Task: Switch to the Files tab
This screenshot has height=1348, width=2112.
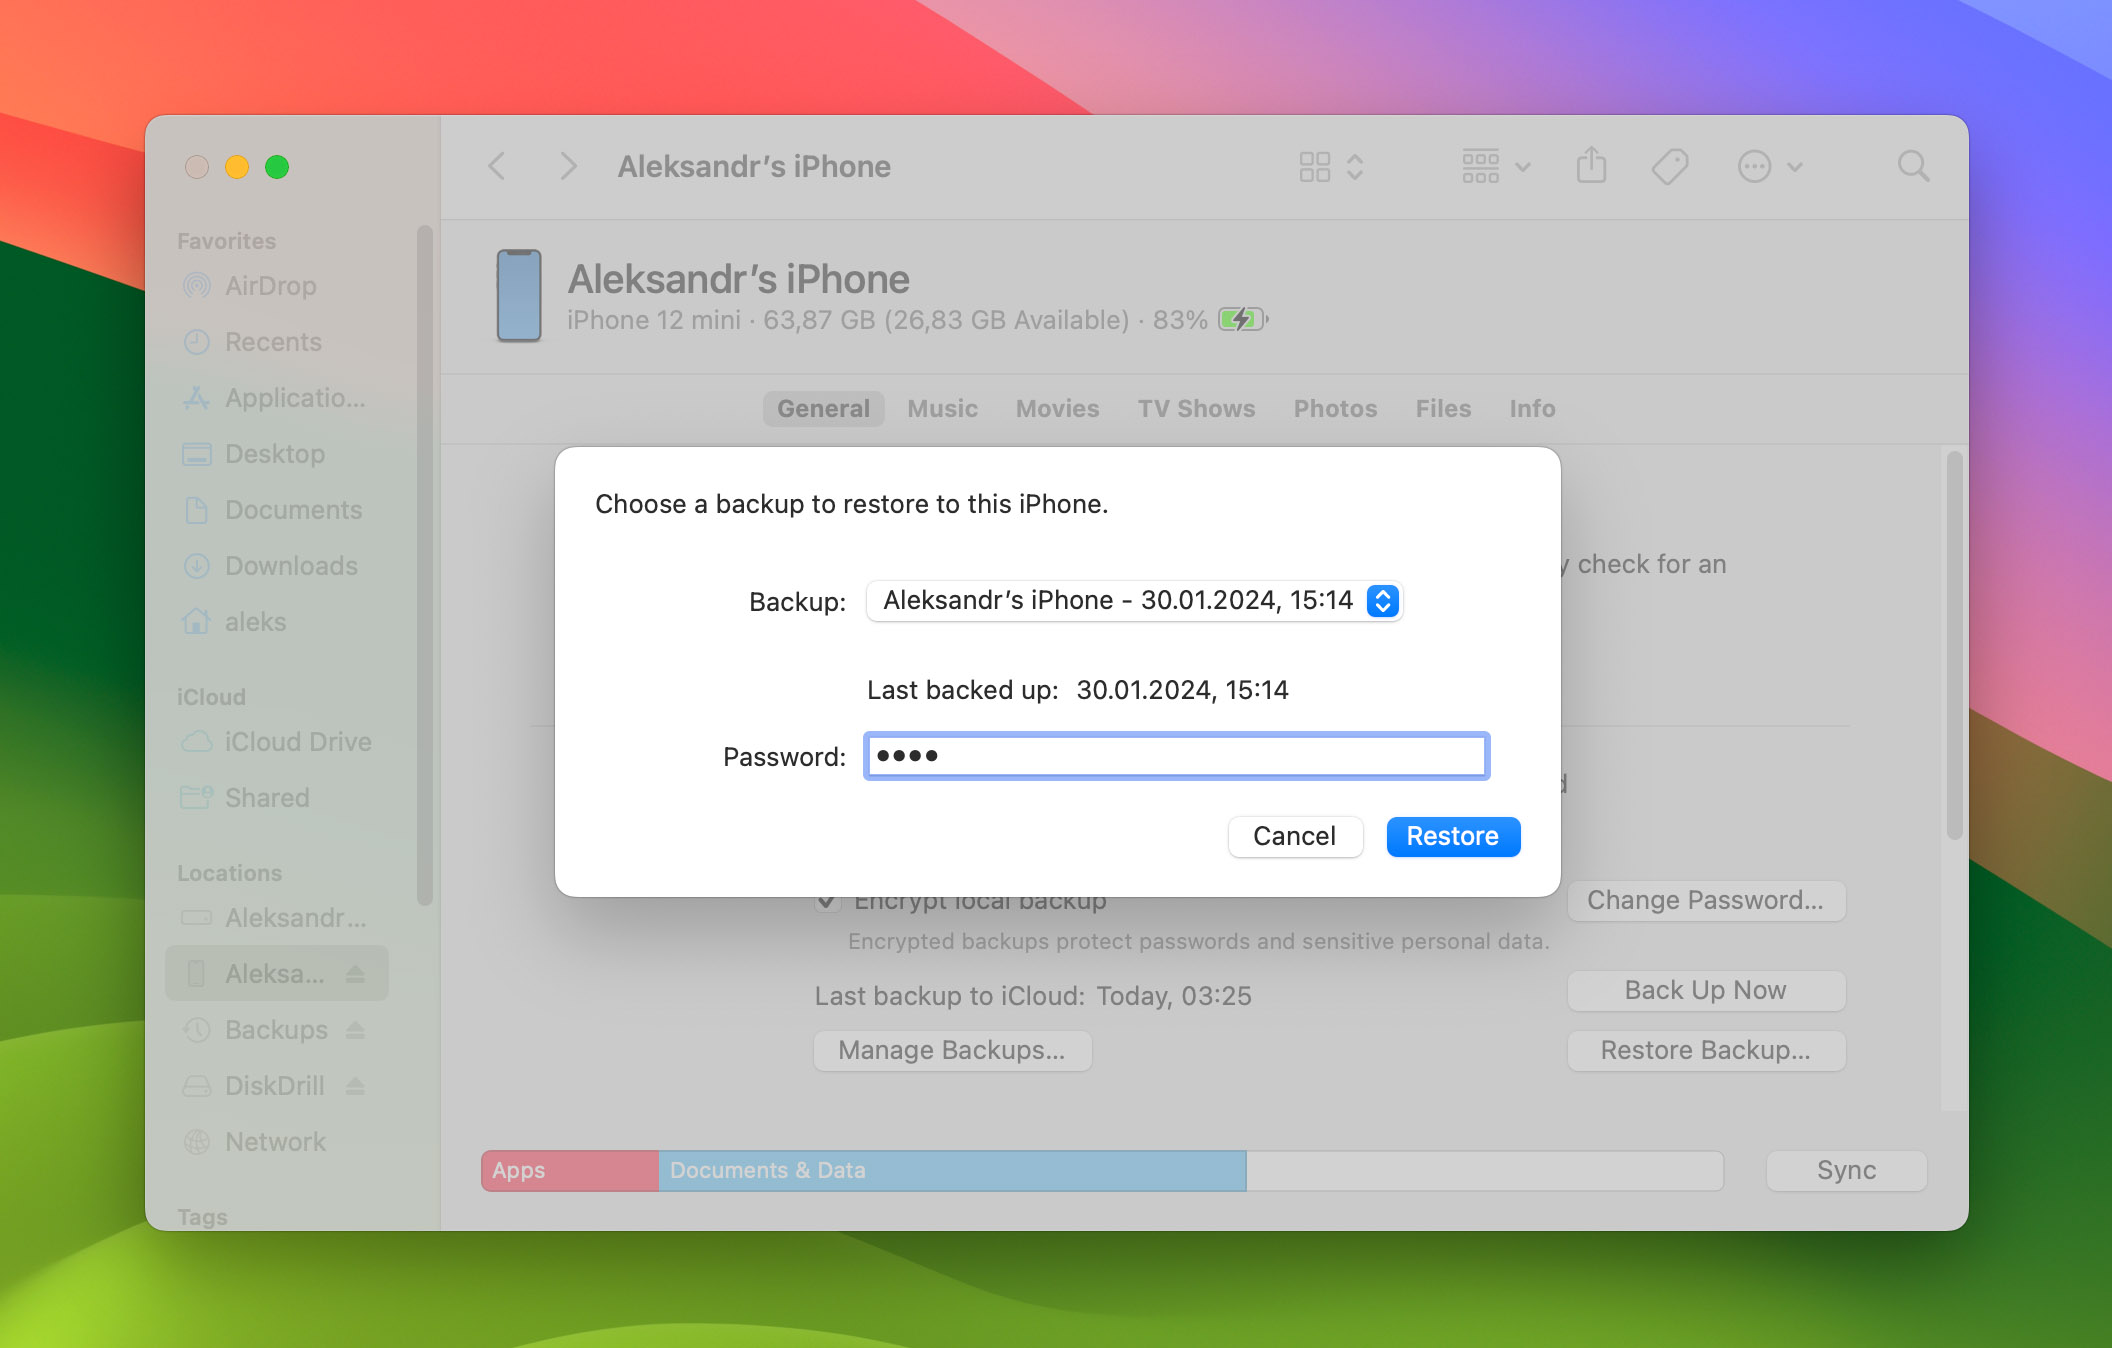Action: tap(1443, 408)
